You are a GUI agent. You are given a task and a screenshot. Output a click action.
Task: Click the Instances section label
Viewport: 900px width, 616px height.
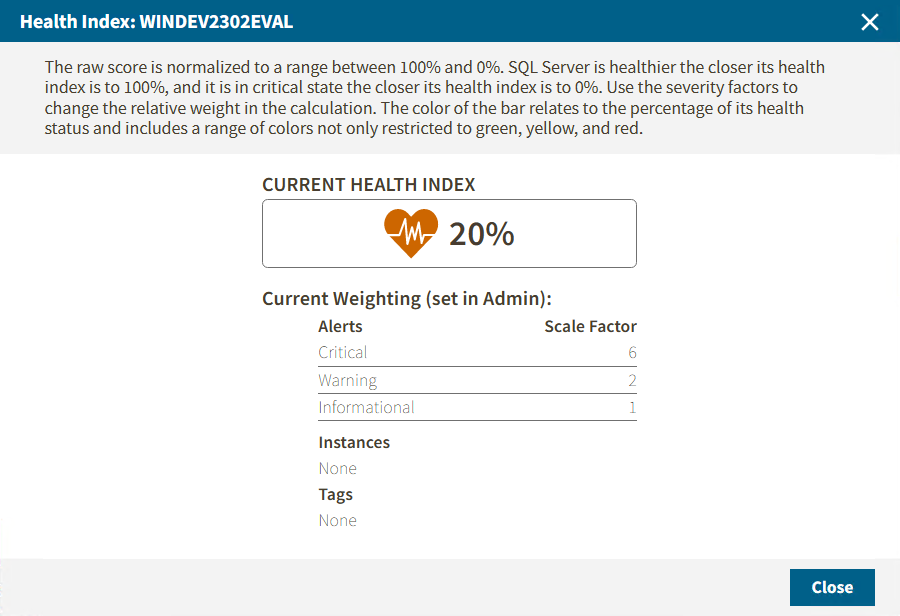354,442
